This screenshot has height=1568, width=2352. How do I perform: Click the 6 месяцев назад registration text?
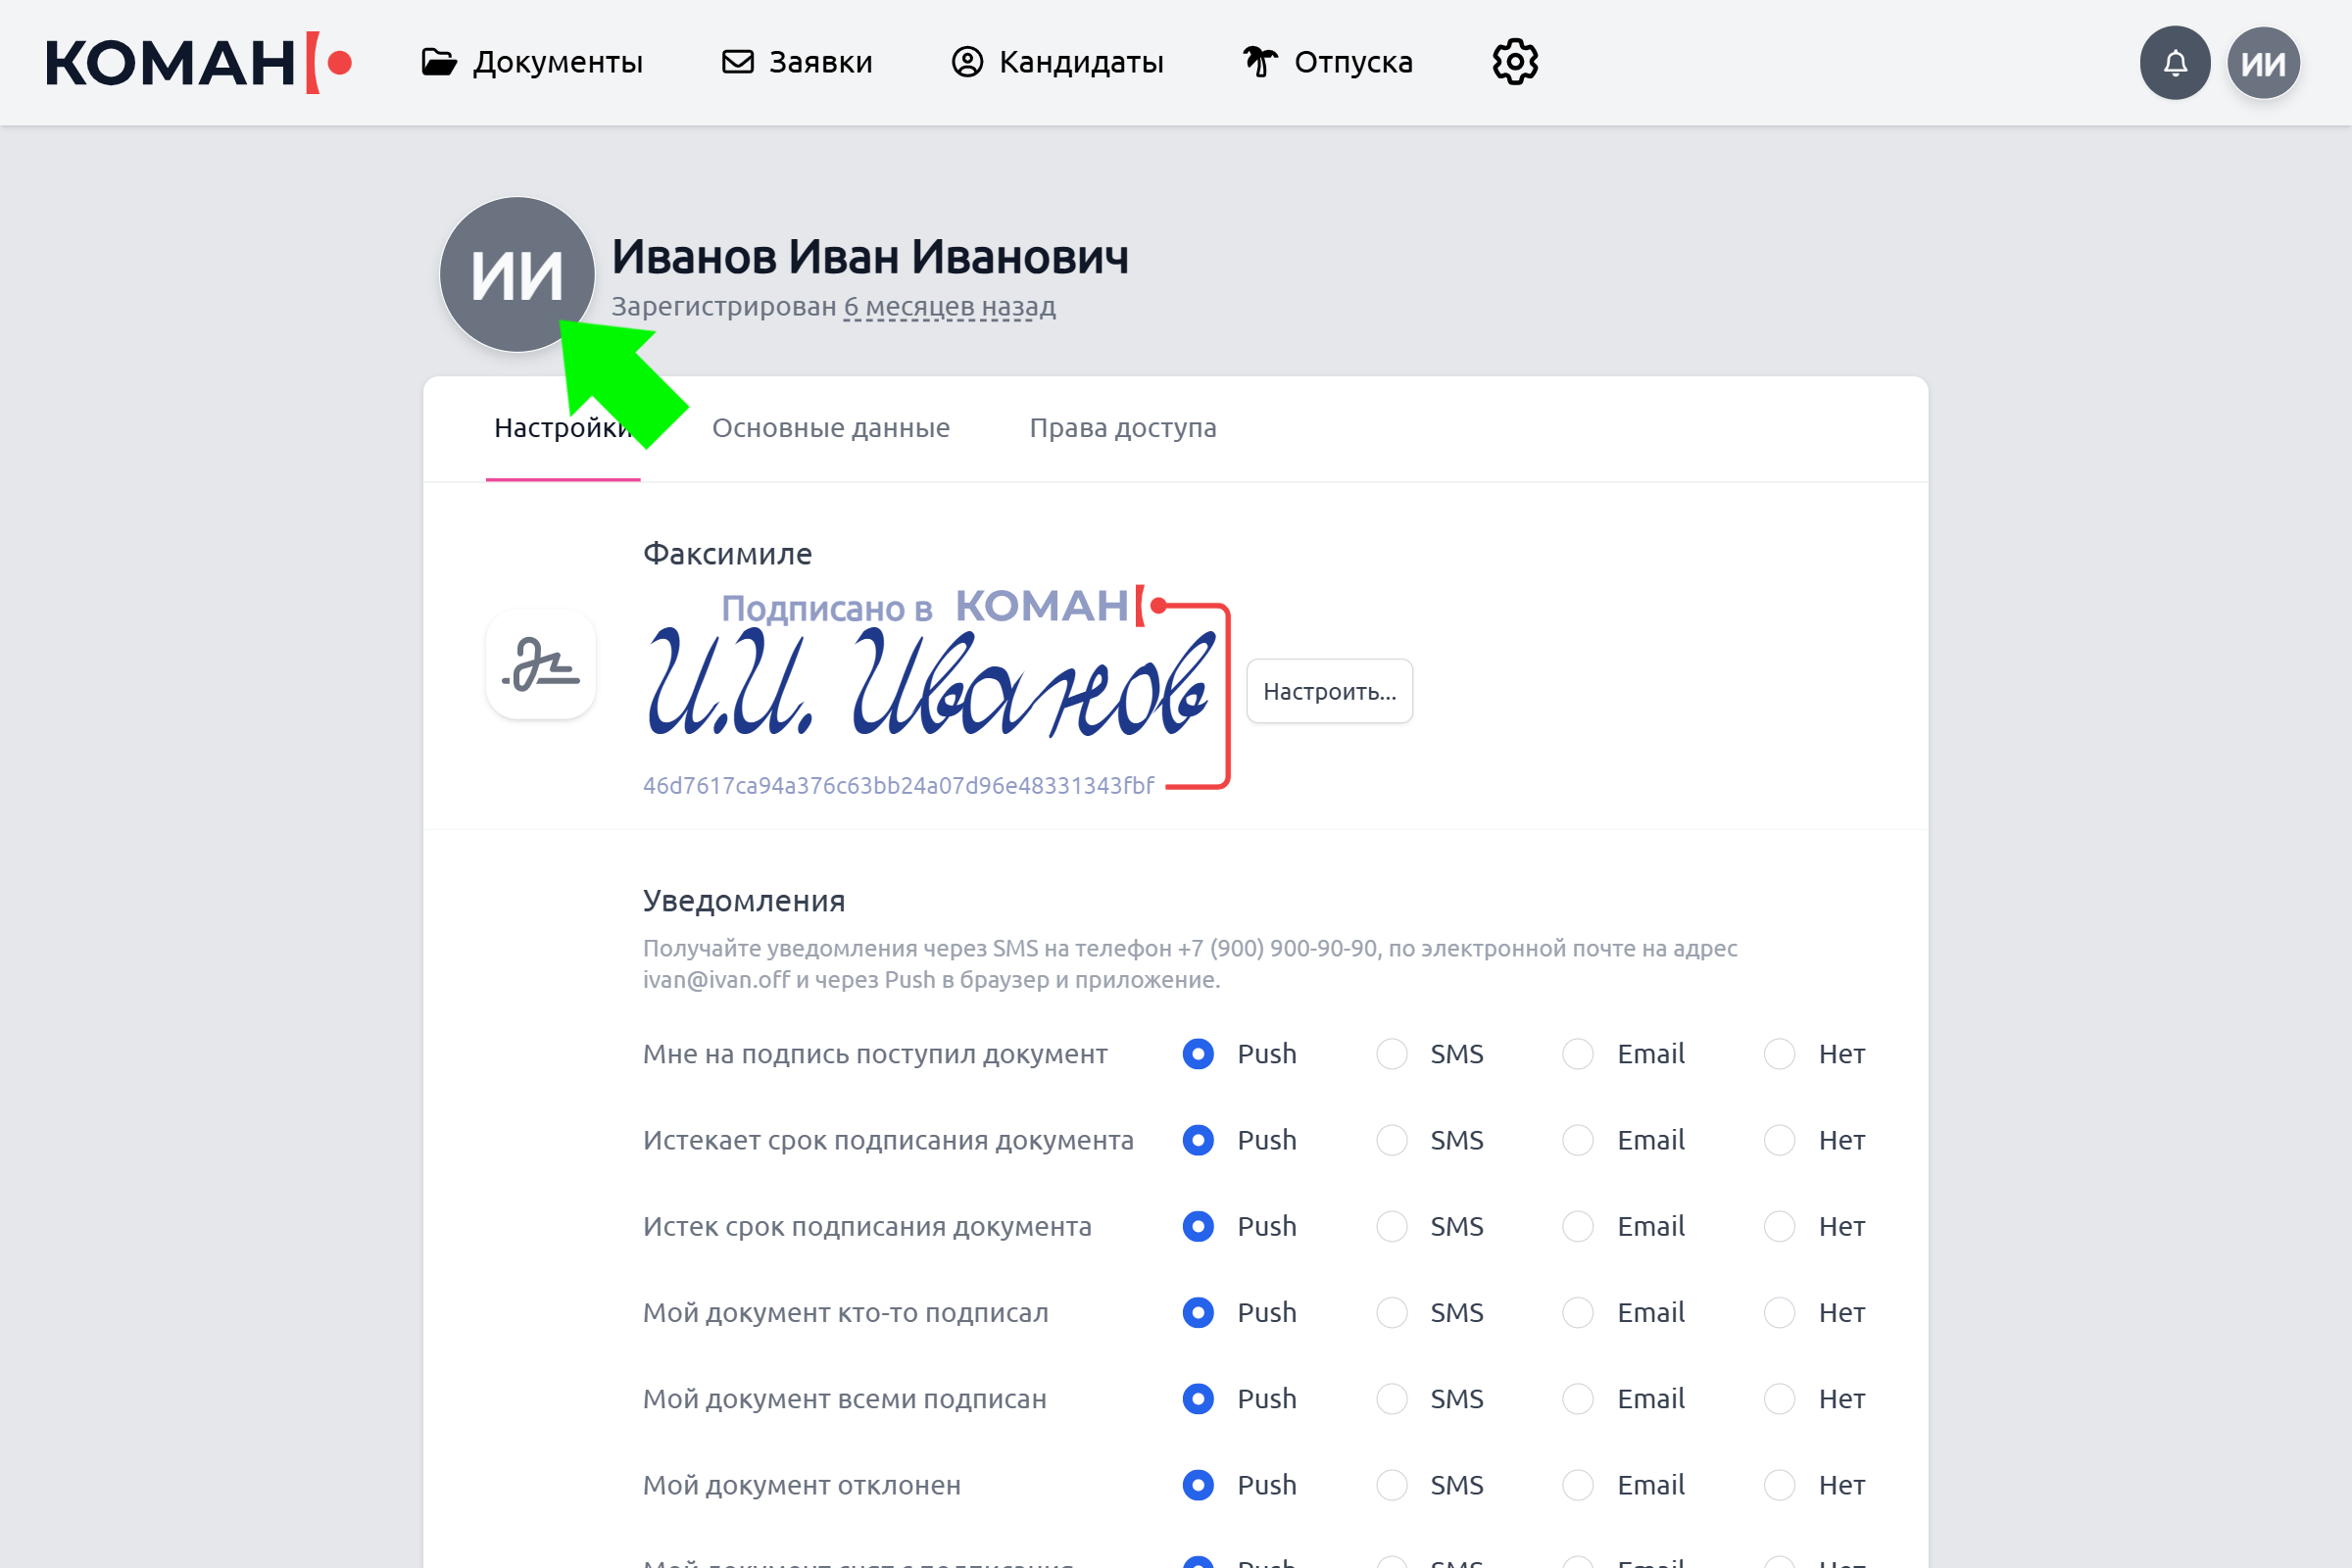click(949, 307)
